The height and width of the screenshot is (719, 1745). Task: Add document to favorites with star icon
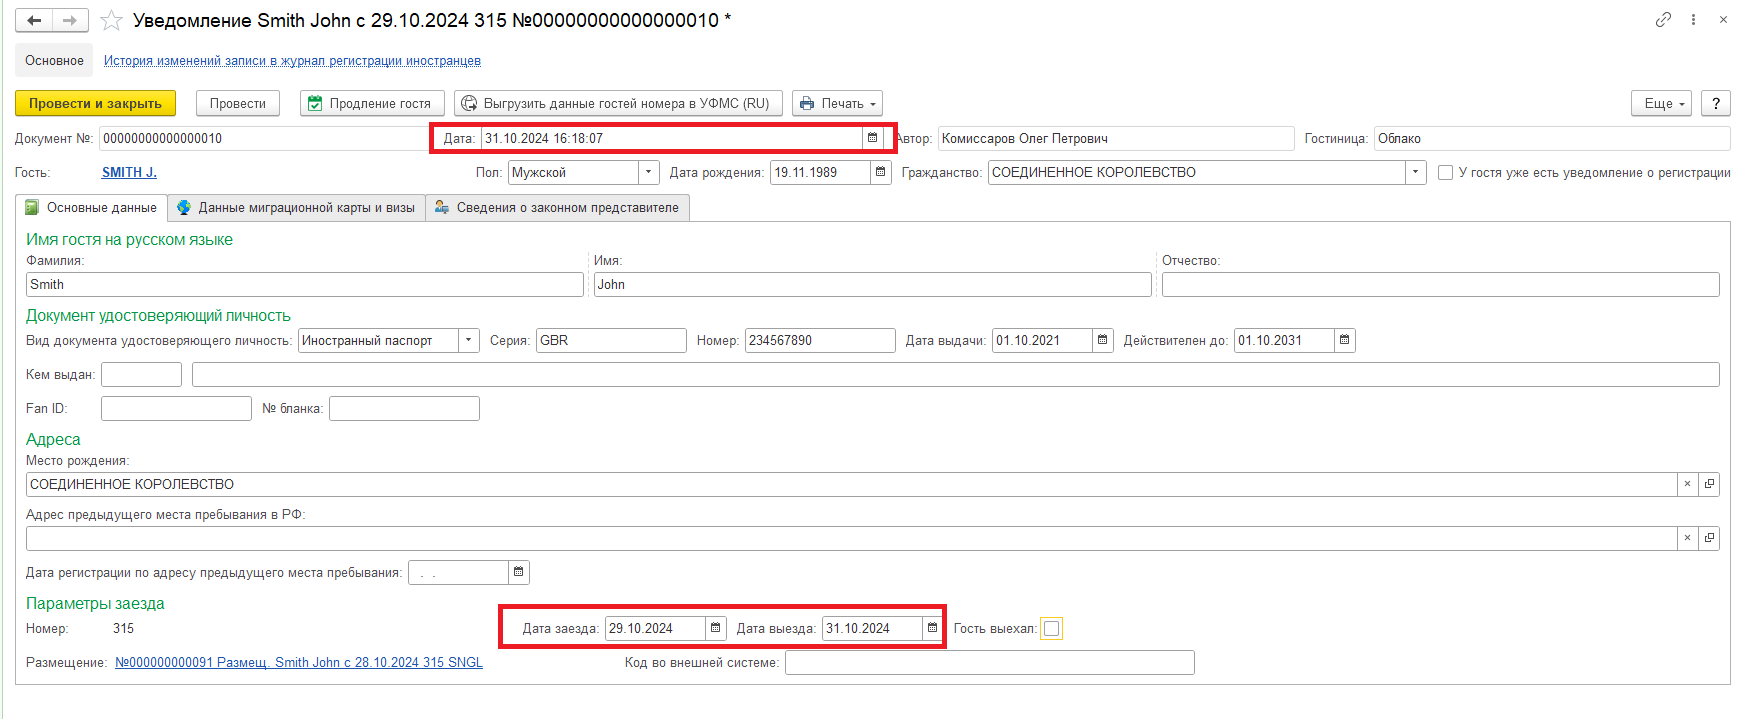click(x=111, y=20)
